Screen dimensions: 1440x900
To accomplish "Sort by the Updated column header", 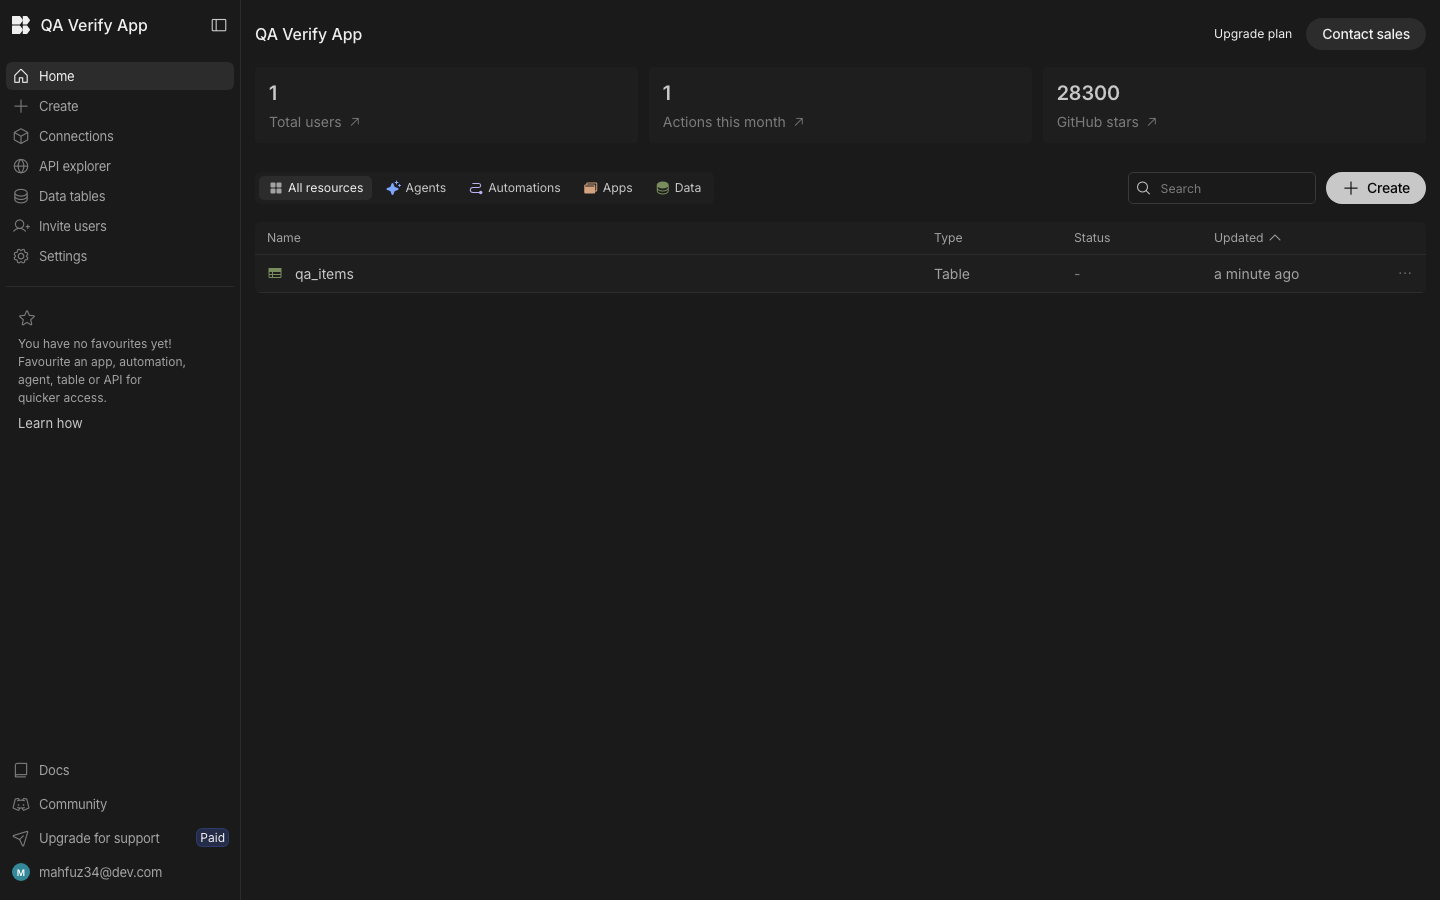I will click(1247, 238).
